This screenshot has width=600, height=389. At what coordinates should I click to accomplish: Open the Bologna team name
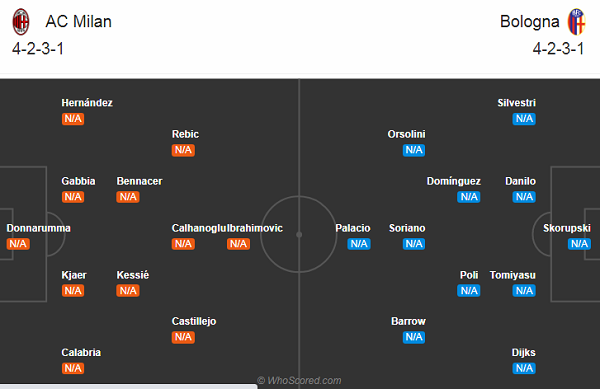point(530,21)
